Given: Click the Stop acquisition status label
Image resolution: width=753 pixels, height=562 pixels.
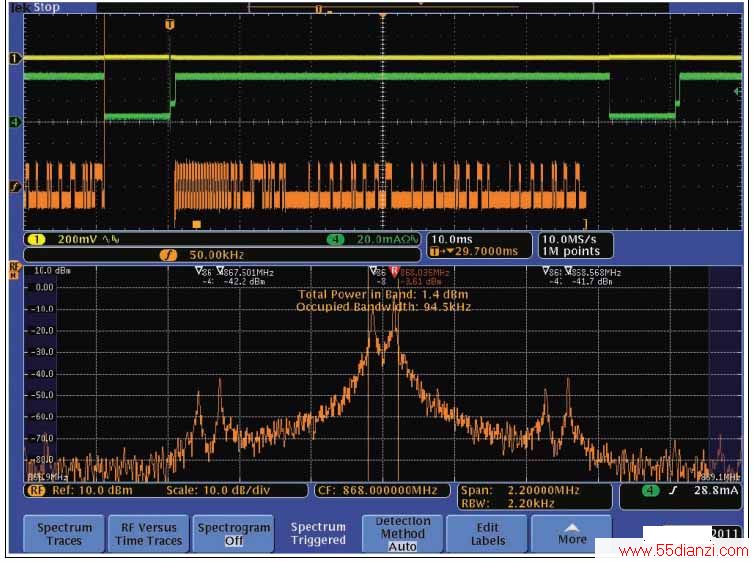Looking at the screenshot, I should (47, 7).
